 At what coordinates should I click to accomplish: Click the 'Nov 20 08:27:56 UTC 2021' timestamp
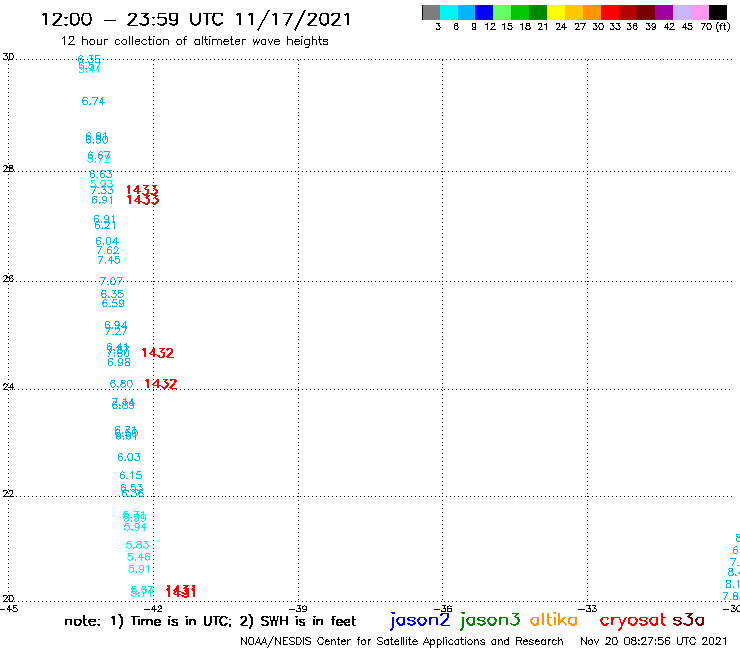pos(654,641)
